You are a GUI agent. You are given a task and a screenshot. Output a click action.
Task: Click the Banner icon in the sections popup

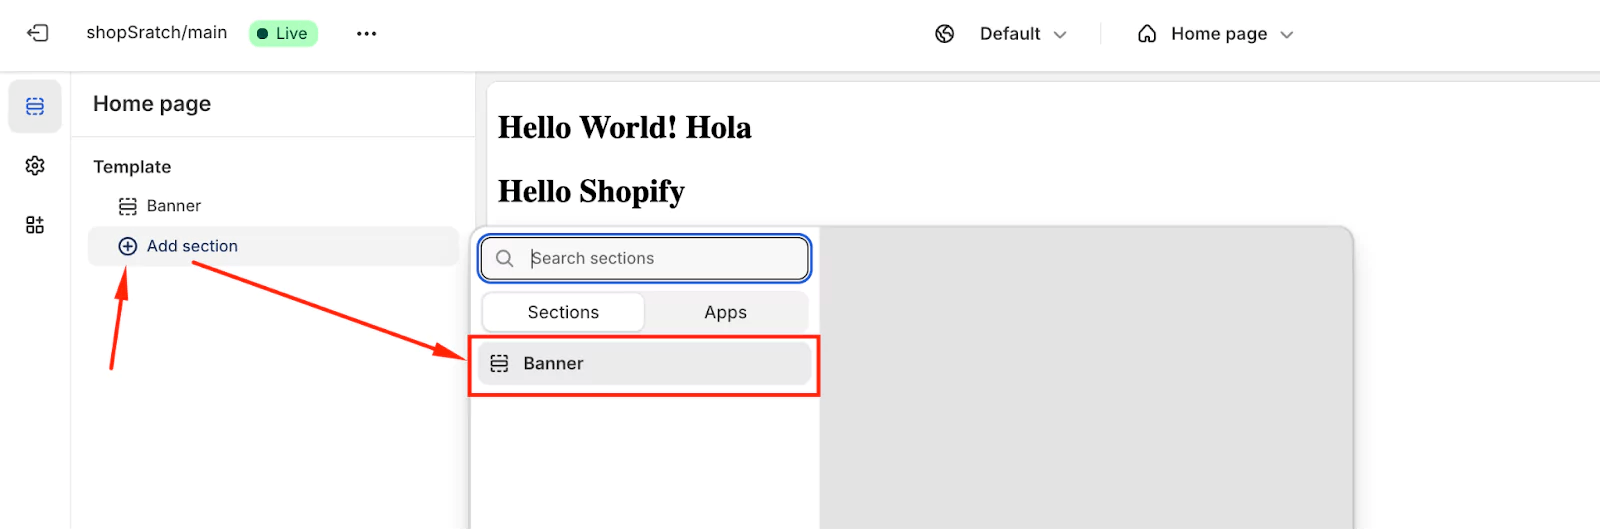499,363
